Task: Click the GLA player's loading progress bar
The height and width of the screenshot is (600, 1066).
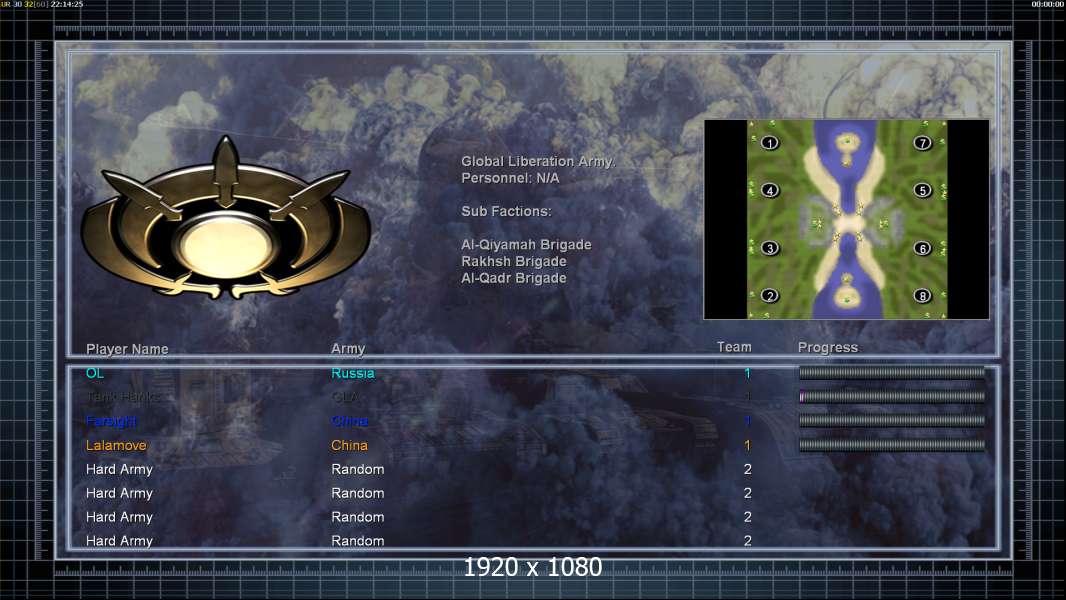Action: (892, 396)
